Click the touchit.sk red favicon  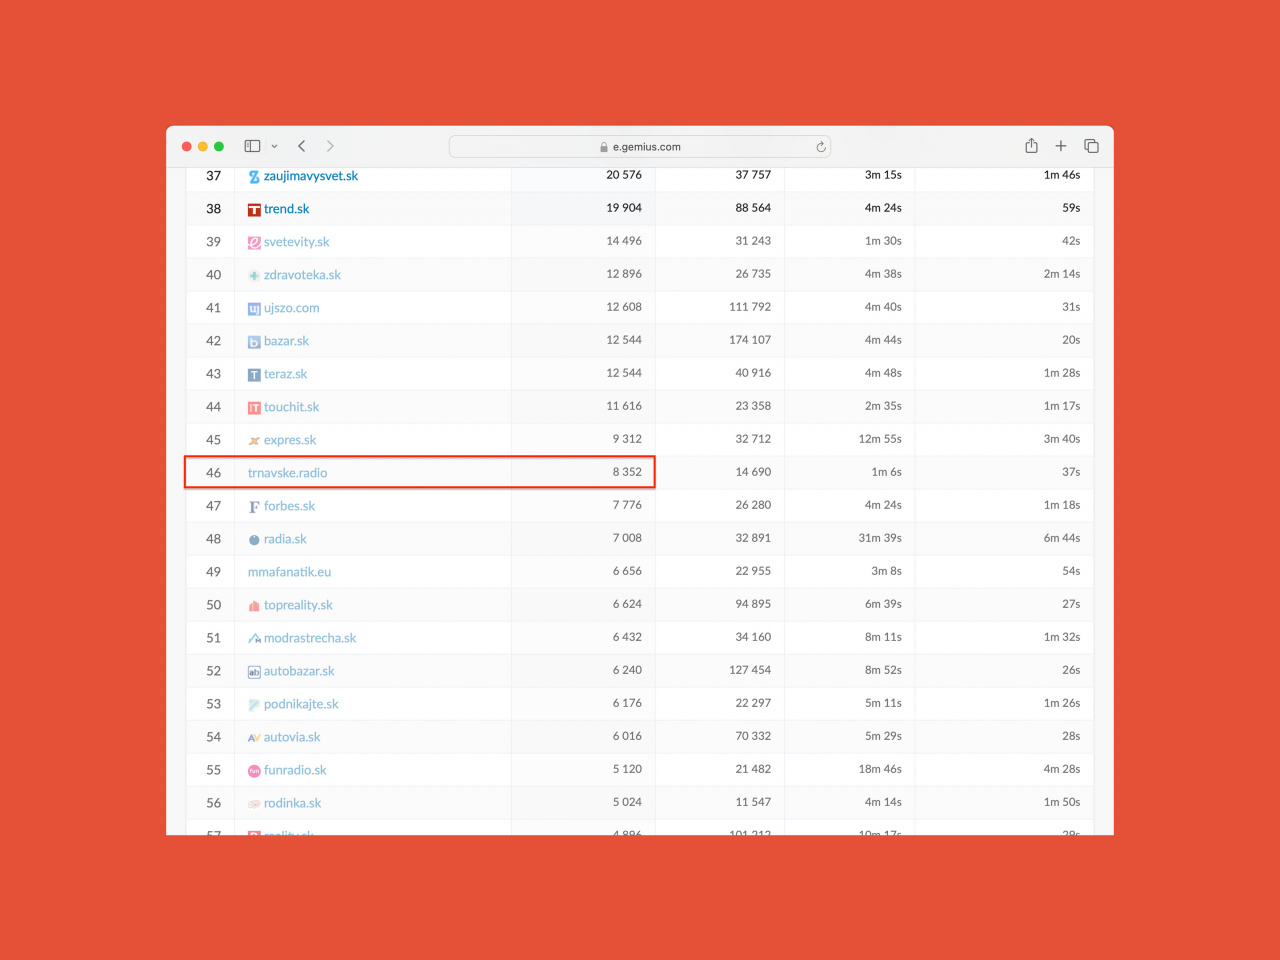click(x=254, y=408)
